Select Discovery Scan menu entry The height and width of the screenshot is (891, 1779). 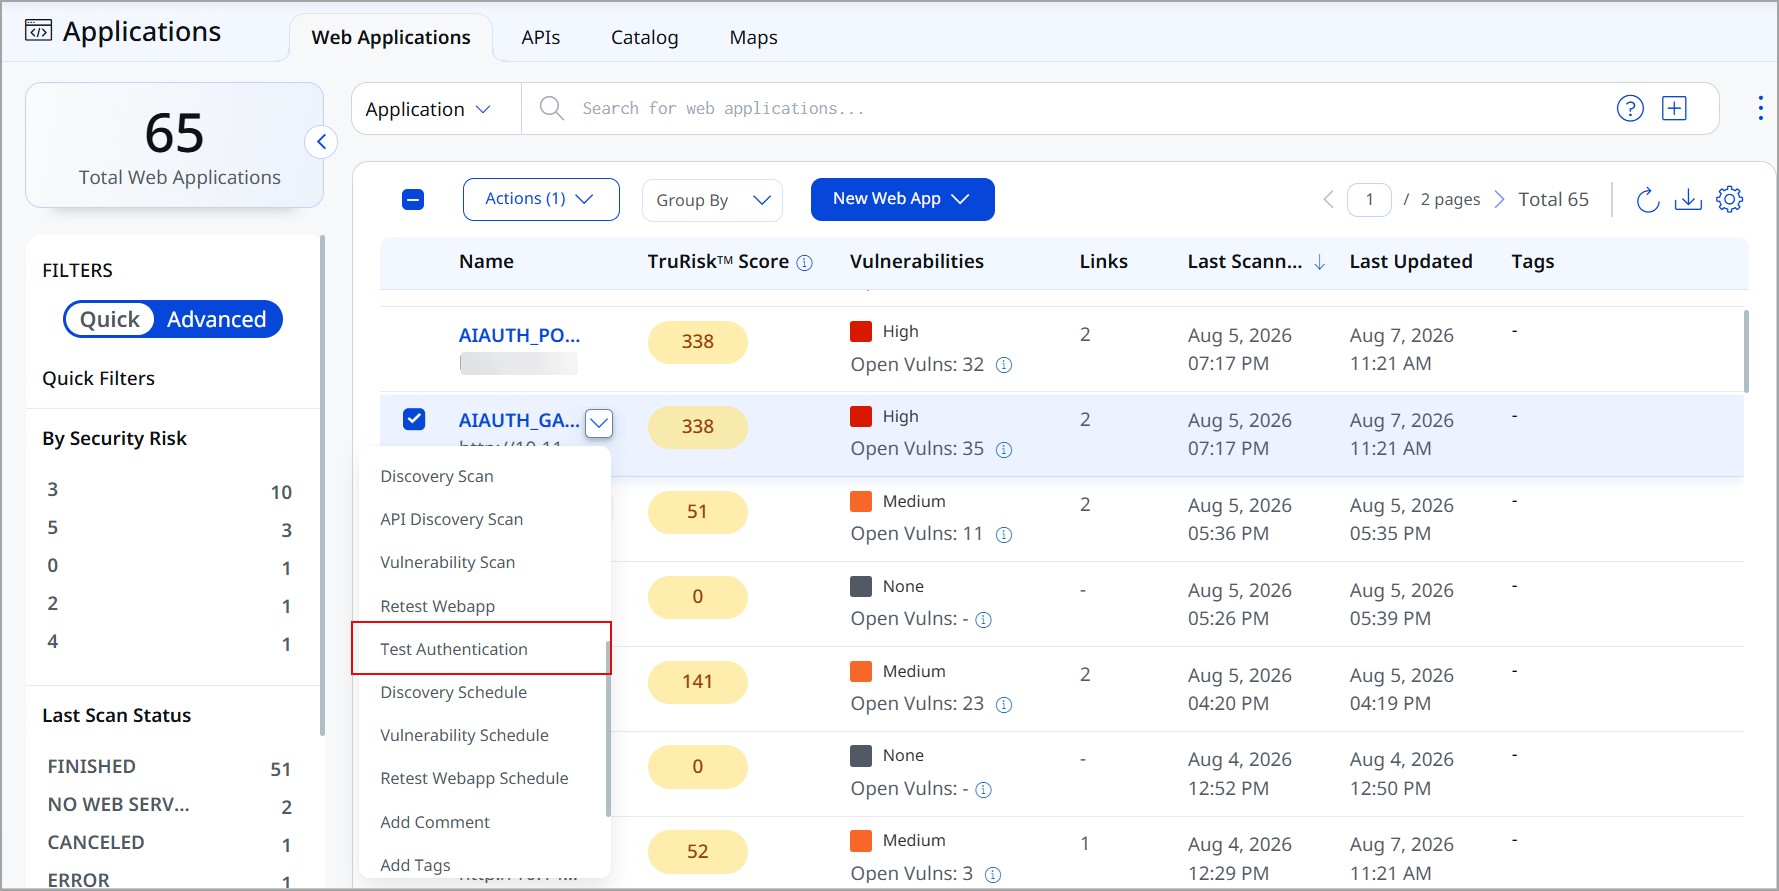tap(437, 476)
